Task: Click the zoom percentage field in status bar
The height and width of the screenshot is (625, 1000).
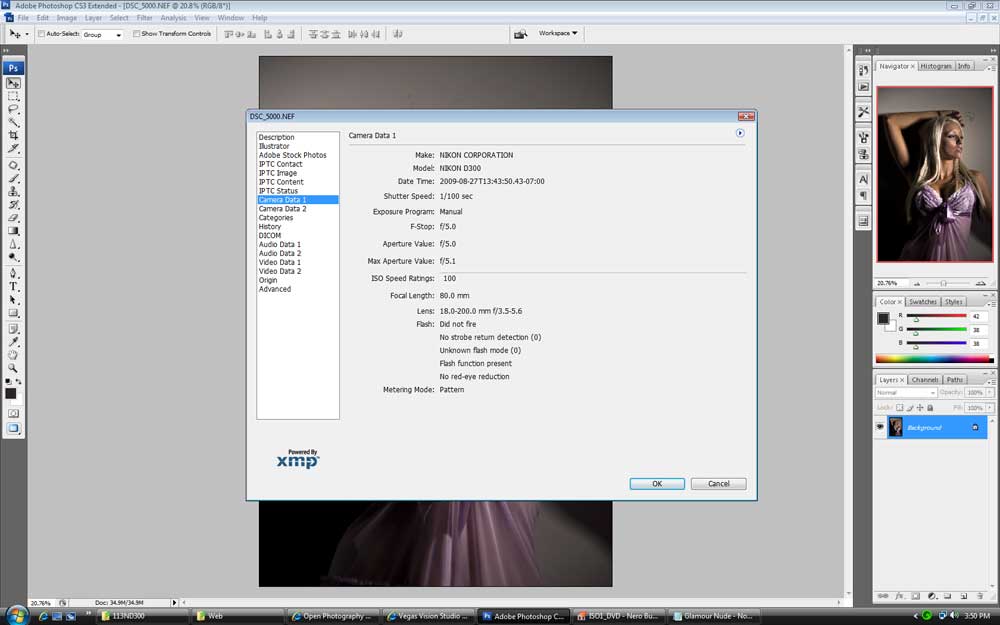Action: coord(41,603)
